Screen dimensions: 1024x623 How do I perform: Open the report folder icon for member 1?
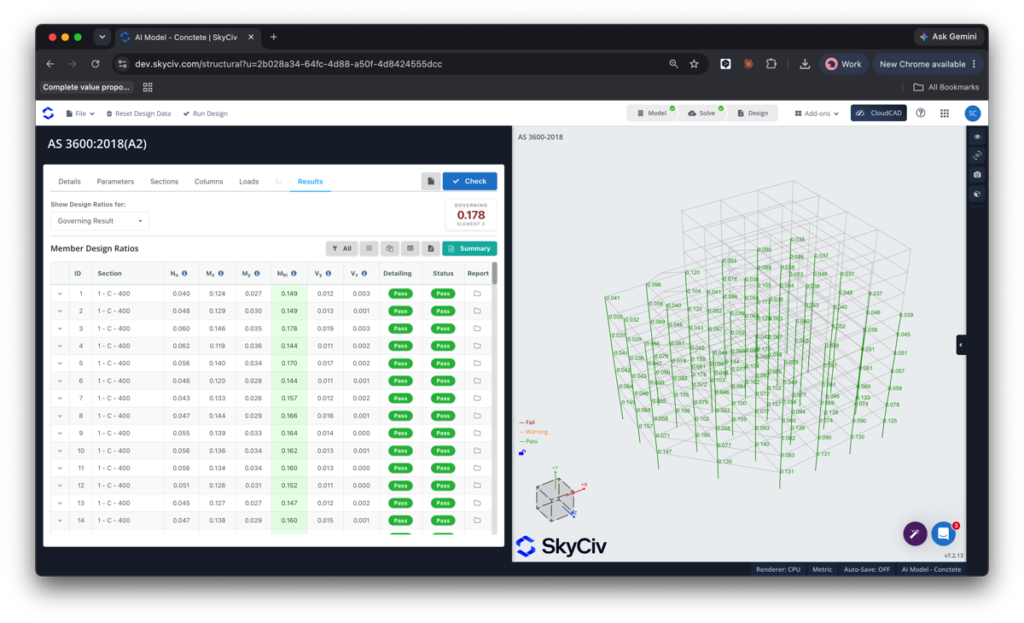point(477,293)
